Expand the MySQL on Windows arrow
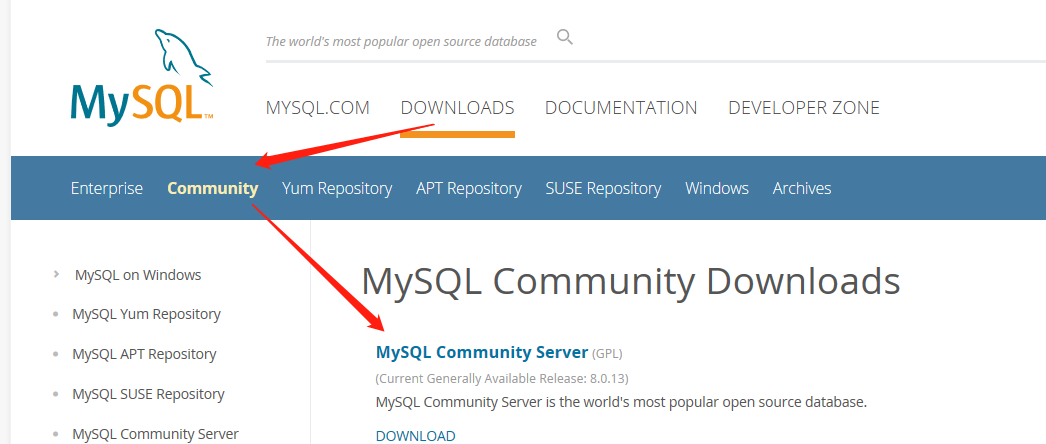1046x444 pixels. [x=57, y=274]
